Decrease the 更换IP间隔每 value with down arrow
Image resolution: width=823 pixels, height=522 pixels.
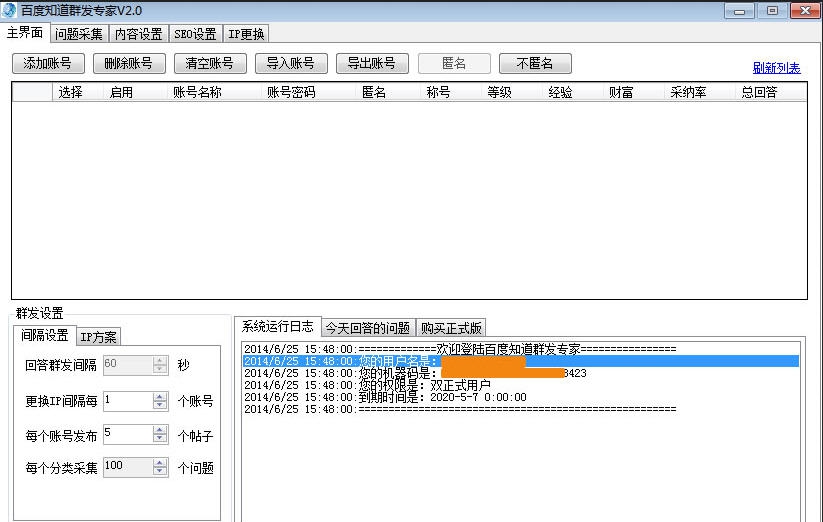pos(160,406)
